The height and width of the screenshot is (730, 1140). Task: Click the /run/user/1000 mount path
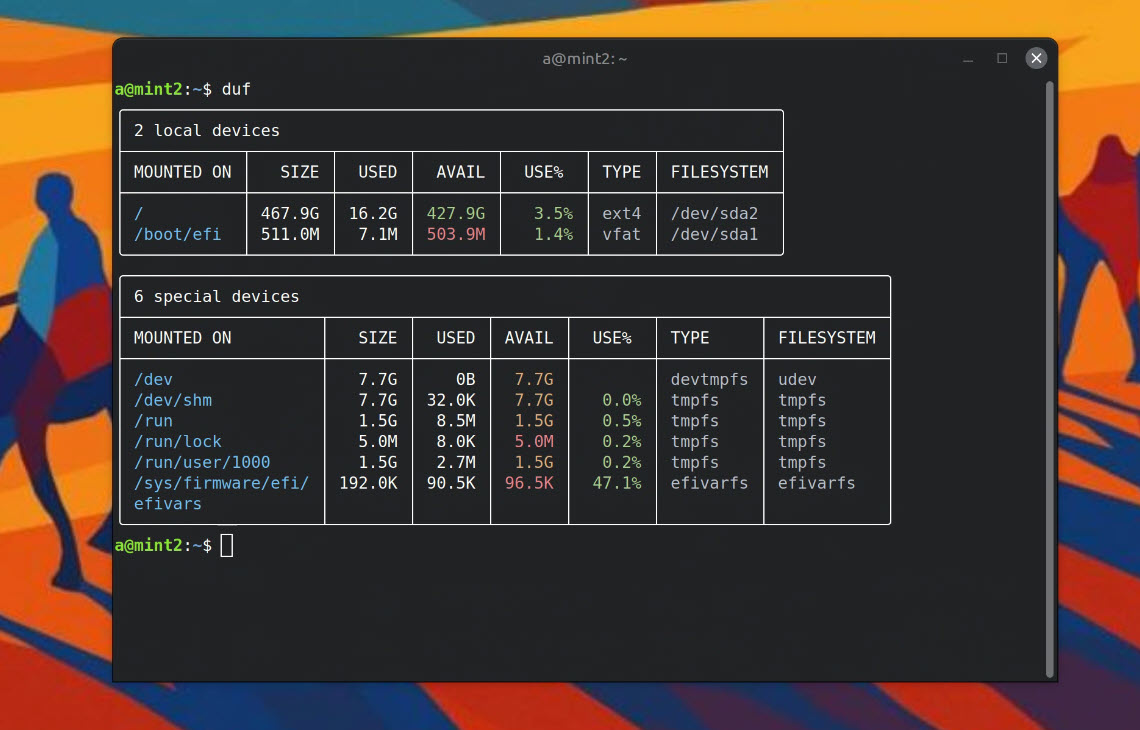202,462
